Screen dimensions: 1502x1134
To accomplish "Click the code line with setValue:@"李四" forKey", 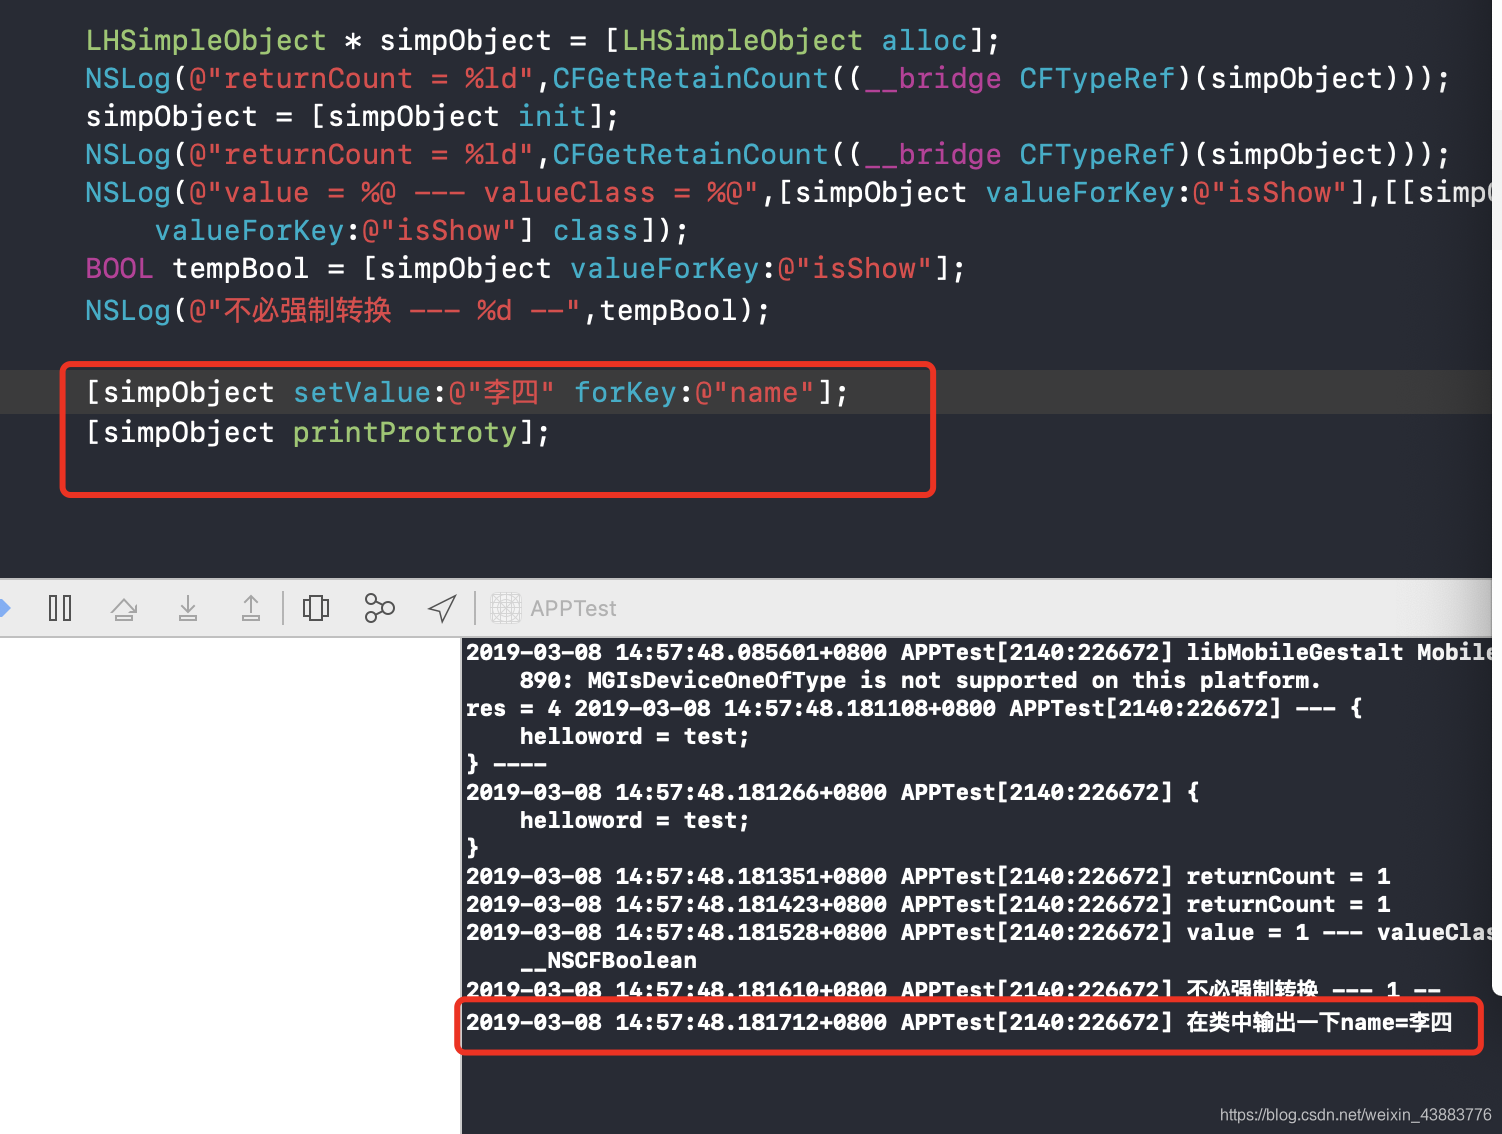I will [x=467, y=392].
